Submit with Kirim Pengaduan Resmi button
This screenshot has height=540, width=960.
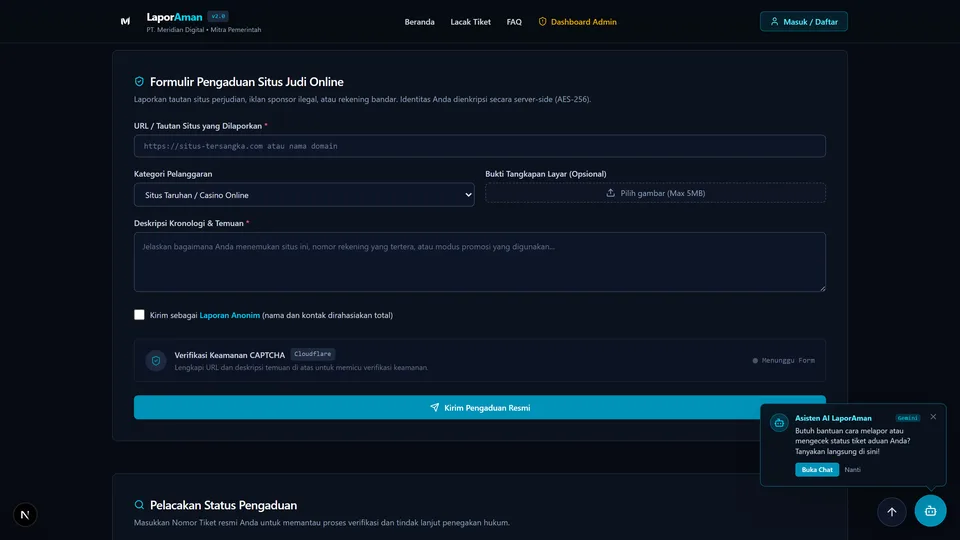tap(479, 407)
